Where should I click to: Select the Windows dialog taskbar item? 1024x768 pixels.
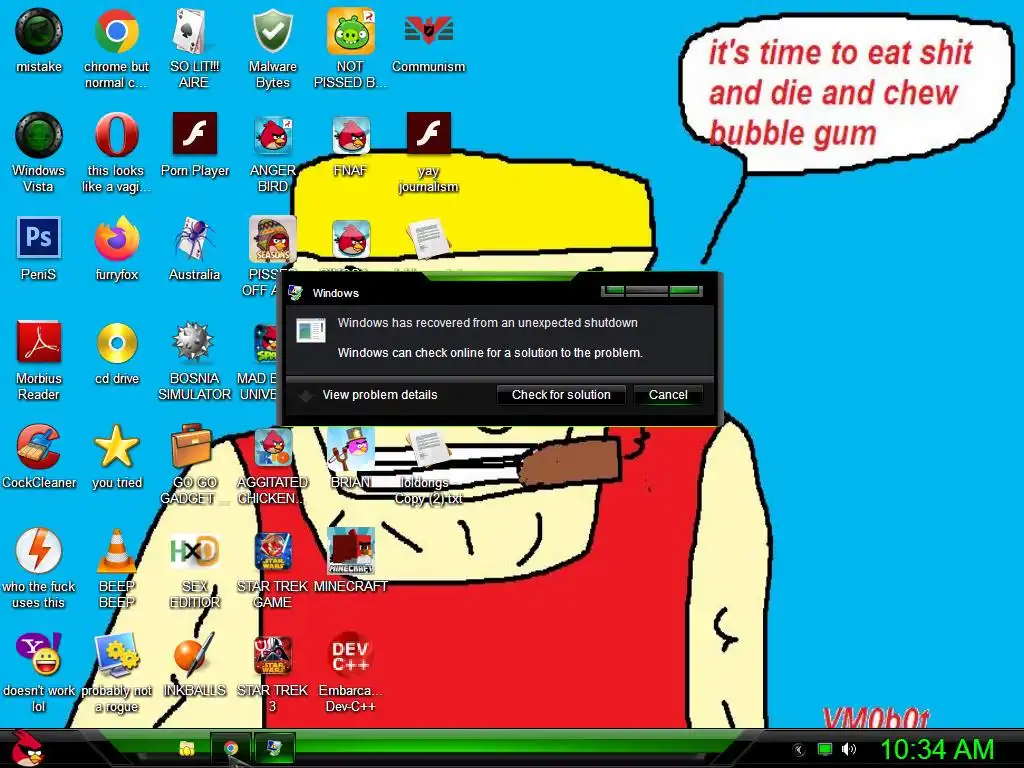pos(274,749)
